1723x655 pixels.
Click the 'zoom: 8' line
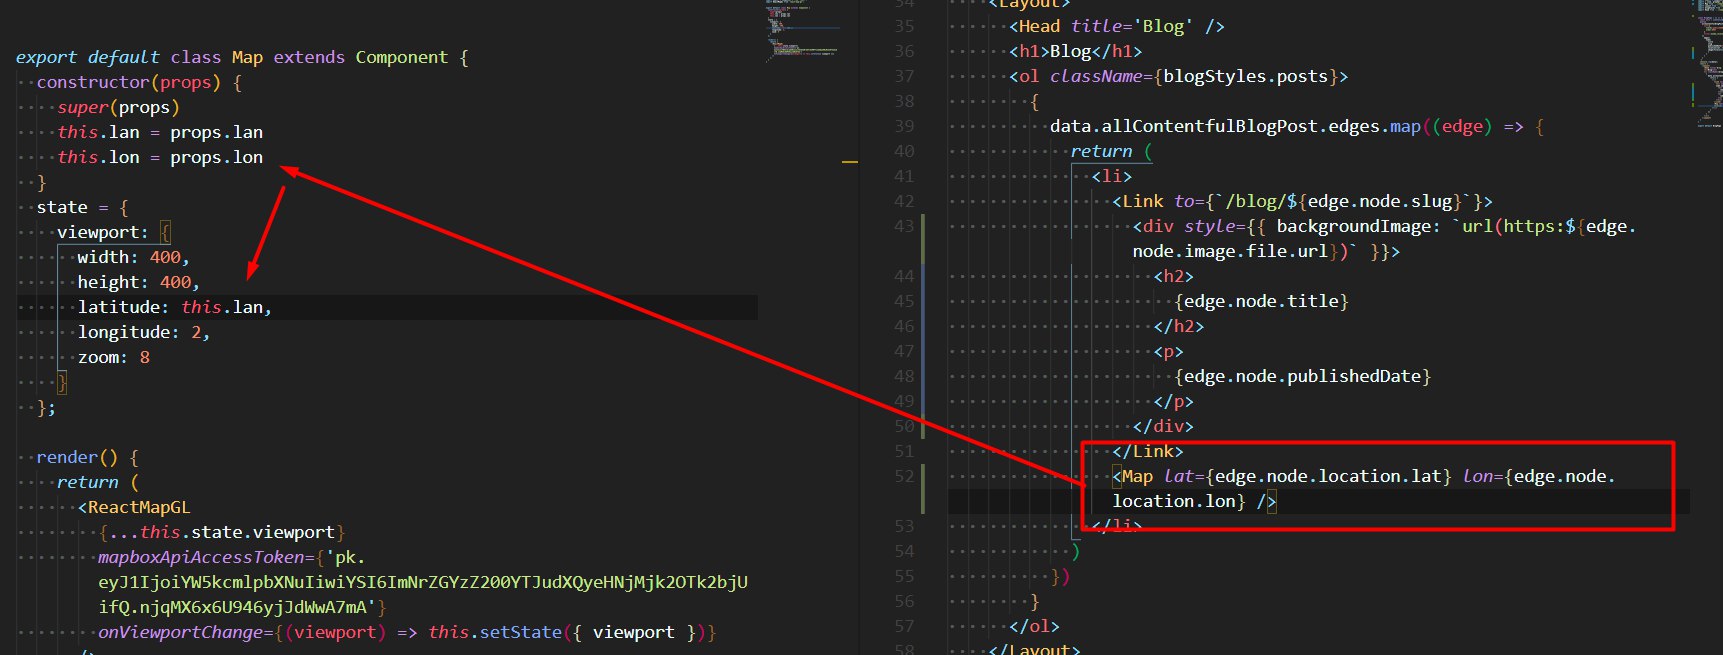click(114, 357)
